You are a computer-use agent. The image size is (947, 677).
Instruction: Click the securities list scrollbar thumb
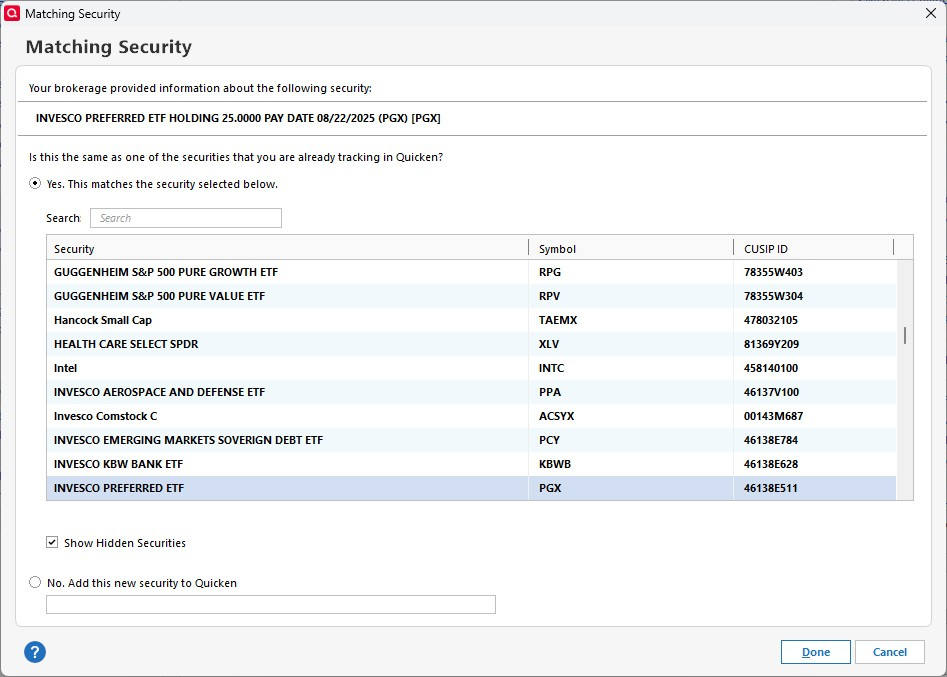coord(905,335)
